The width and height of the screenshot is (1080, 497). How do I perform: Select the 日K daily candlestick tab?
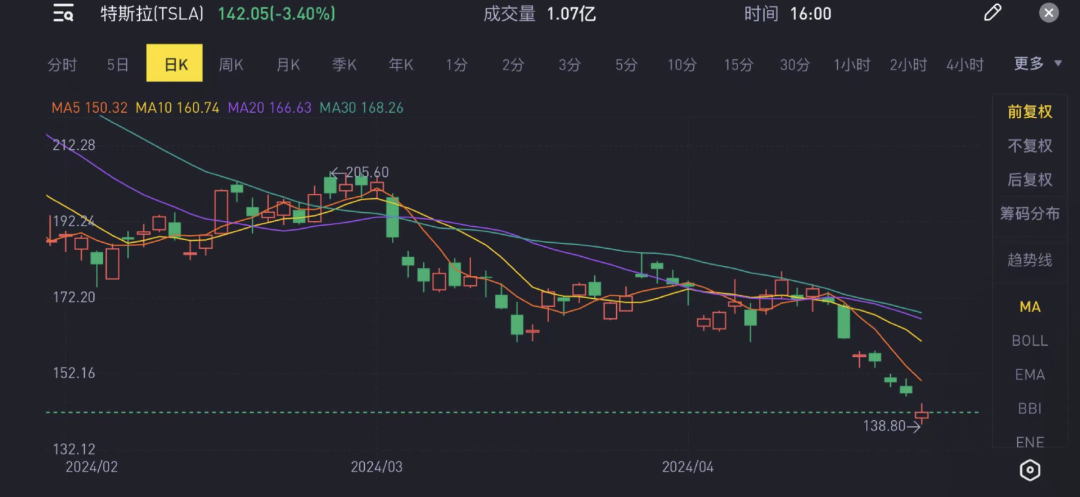click(175, 63)
